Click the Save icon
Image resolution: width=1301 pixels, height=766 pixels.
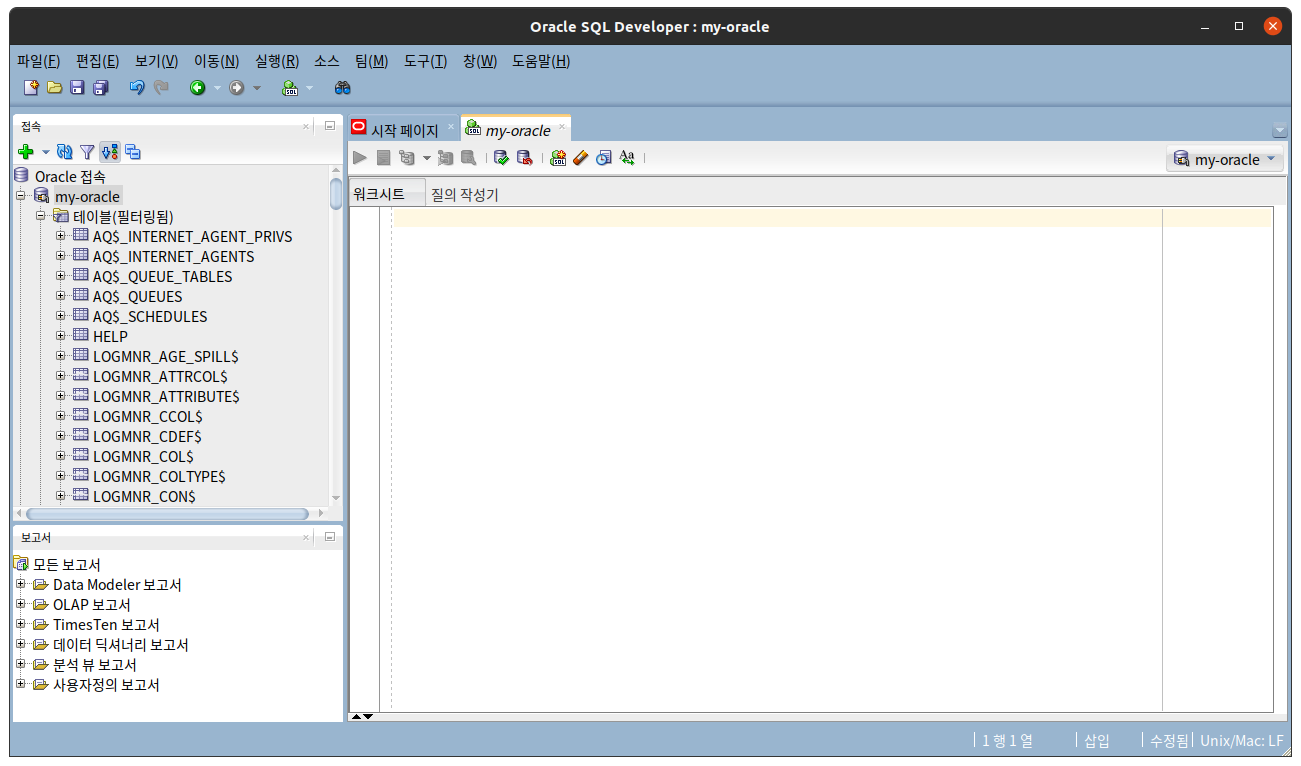(x=77, y=88)
